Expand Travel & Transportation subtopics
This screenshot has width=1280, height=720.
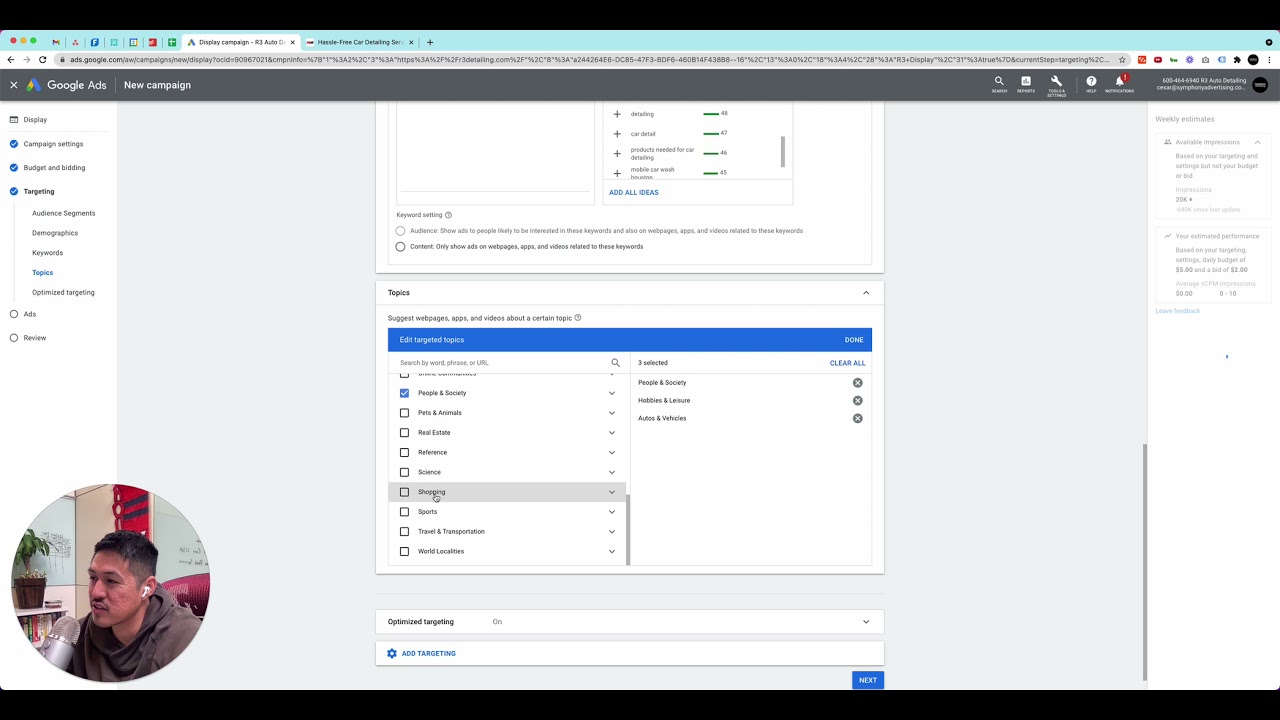coord(612,532)
